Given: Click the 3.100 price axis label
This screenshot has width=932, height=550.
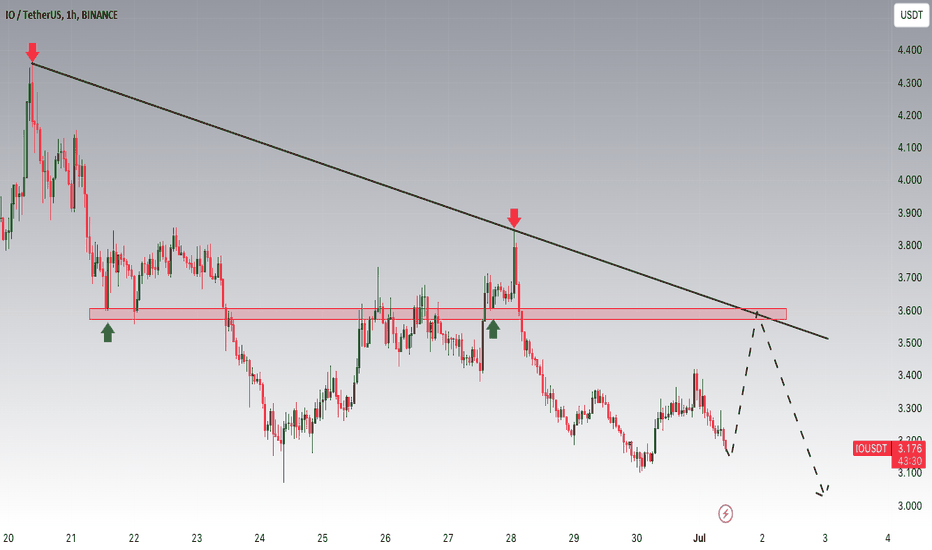Looking at the screenshot, I should 909,473.
